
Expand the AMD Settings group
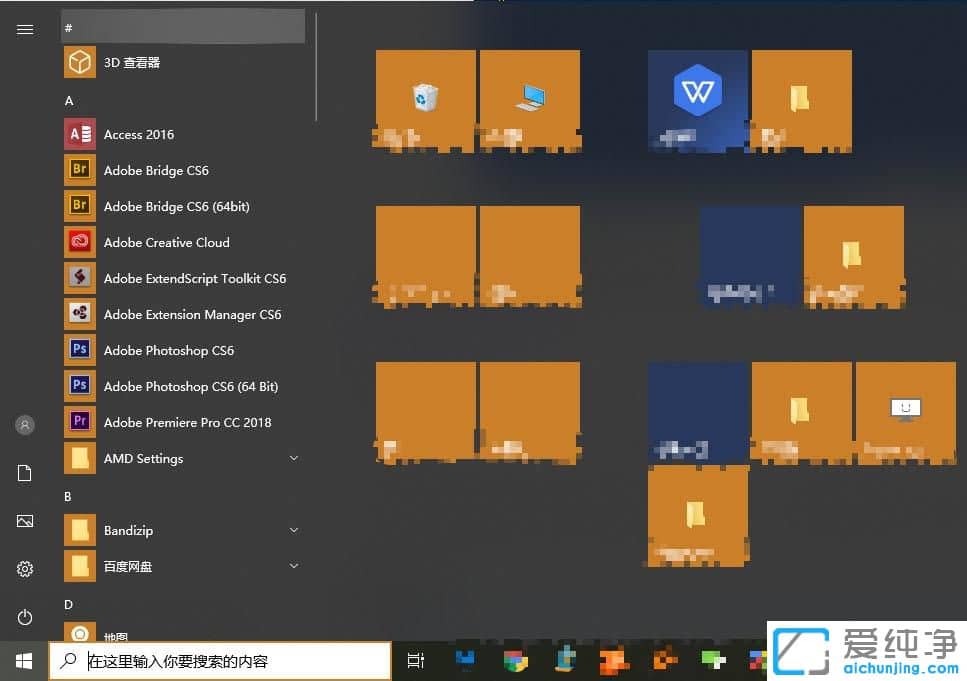[293, 458]
